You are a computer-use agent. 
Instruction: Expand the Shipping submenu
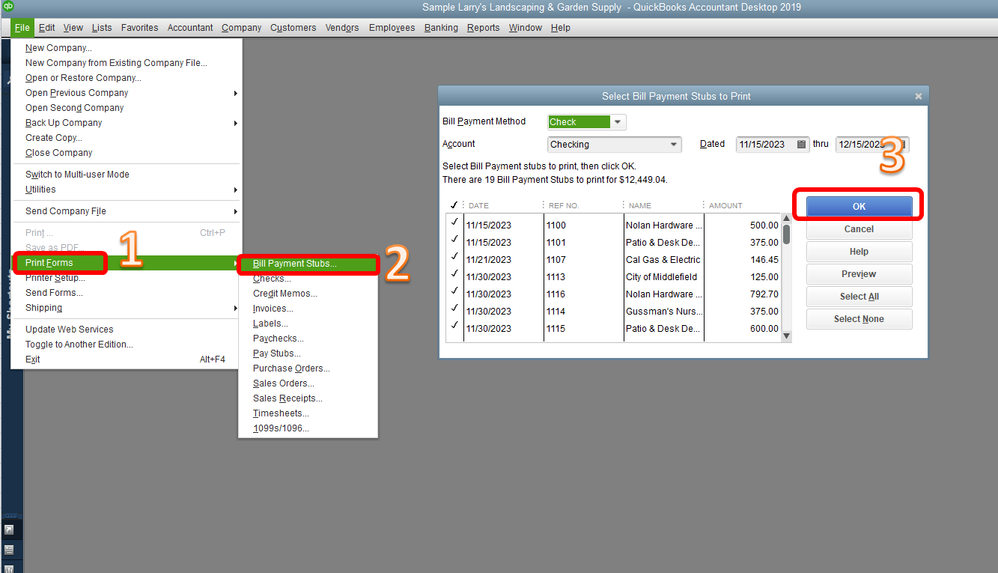(235, 308)
